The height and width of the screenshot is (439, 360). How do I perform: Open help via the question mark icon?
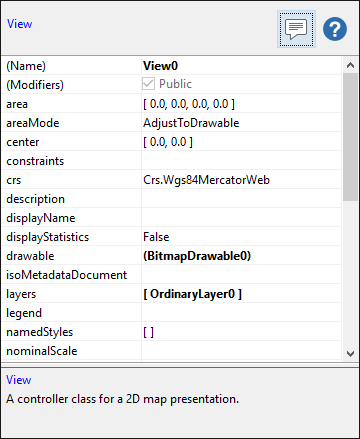[335, 29]
